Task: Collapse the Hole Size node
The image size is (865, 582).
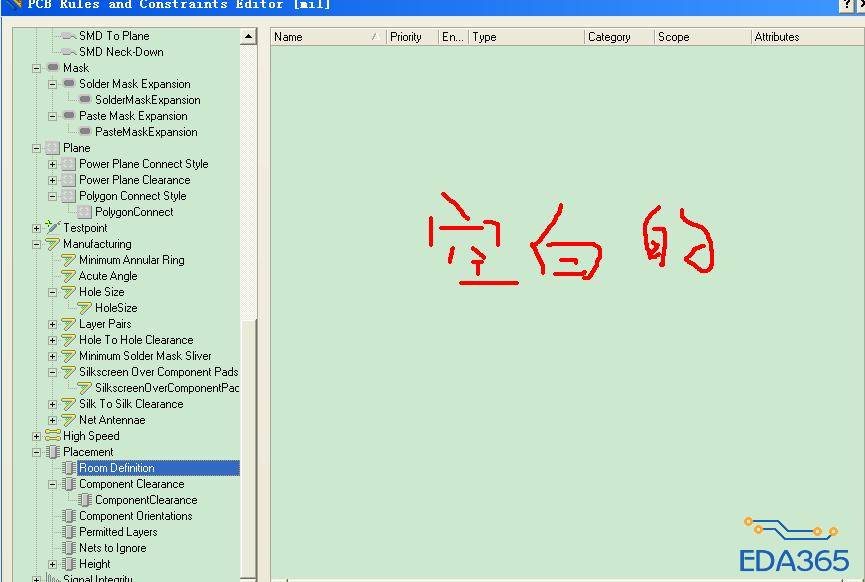Action: point(52,292)
